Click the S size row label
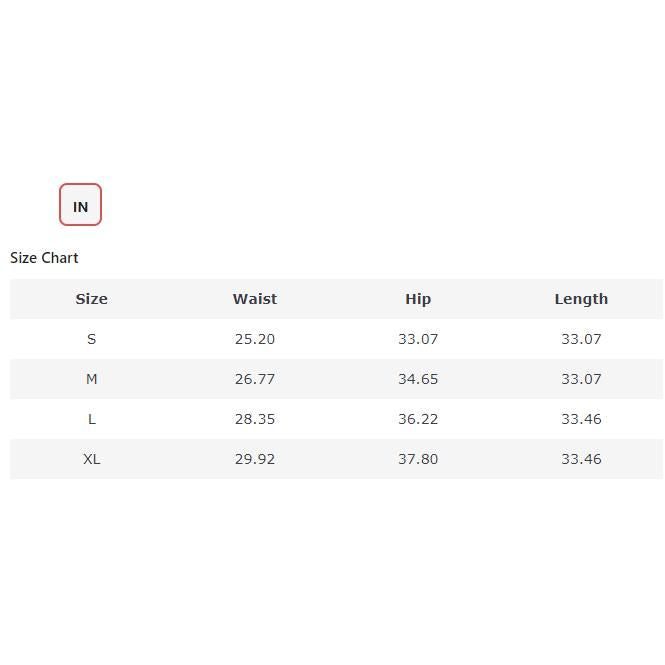The width and height of the screenshot is (665, 665). 91,339
